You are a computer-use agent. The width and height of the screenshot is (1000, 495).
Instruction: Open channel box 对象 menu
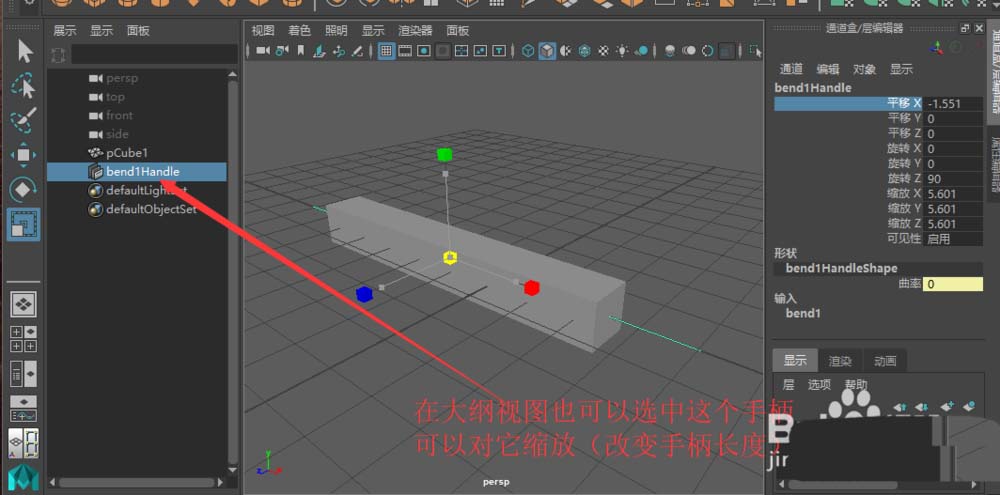pyautogui.click(x=865, y=70)
